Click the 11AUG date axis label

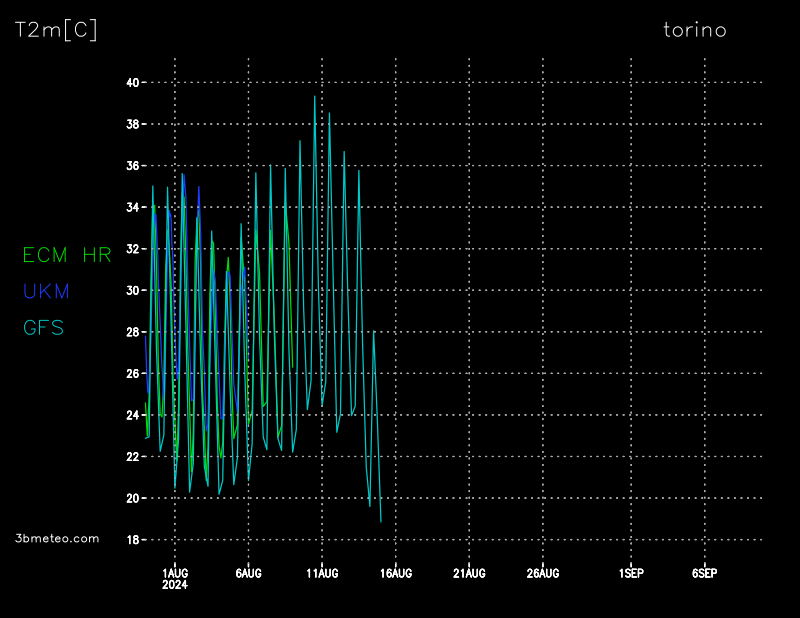coord(322,573)
